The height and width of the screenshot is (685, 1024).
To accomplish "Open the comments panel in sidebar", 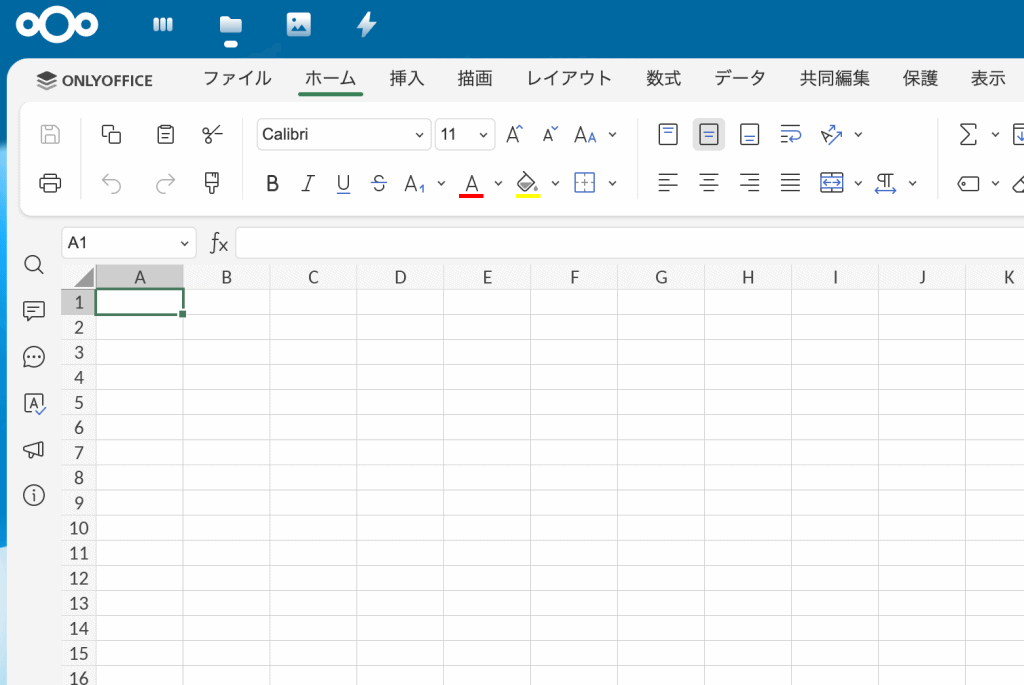I will [34, 311].
